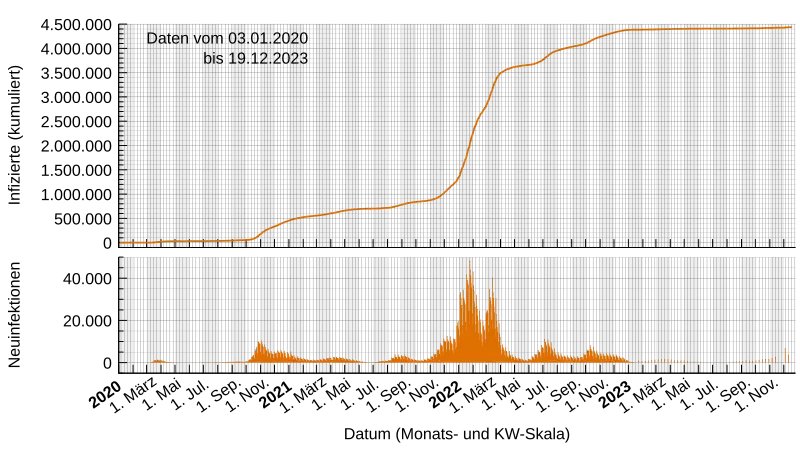
Task: Click the thin orange spike at the lower chart's right end
Action: 785,354
